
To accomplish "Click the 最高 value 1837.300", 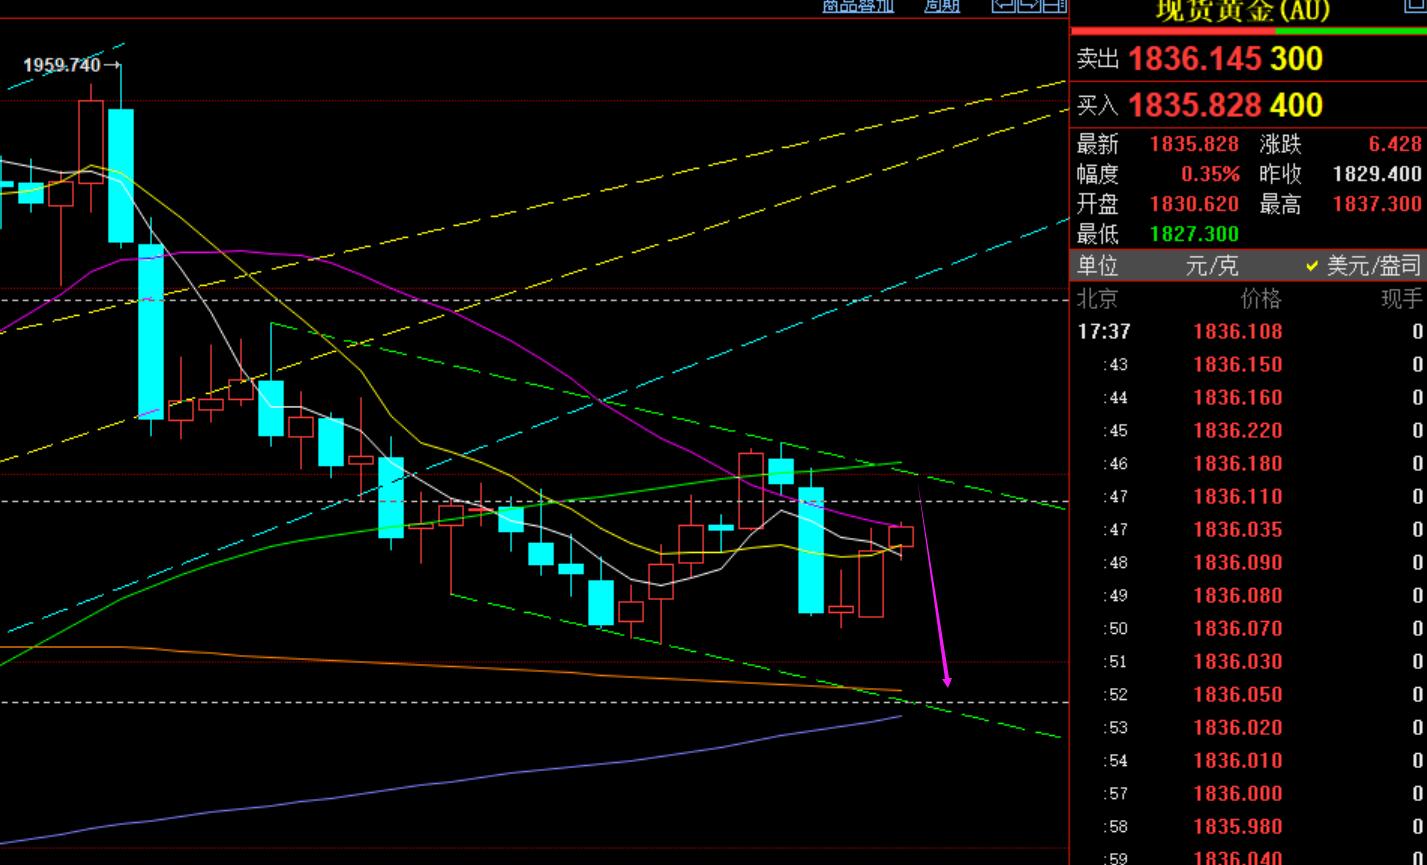I will tap(1377, 204).
